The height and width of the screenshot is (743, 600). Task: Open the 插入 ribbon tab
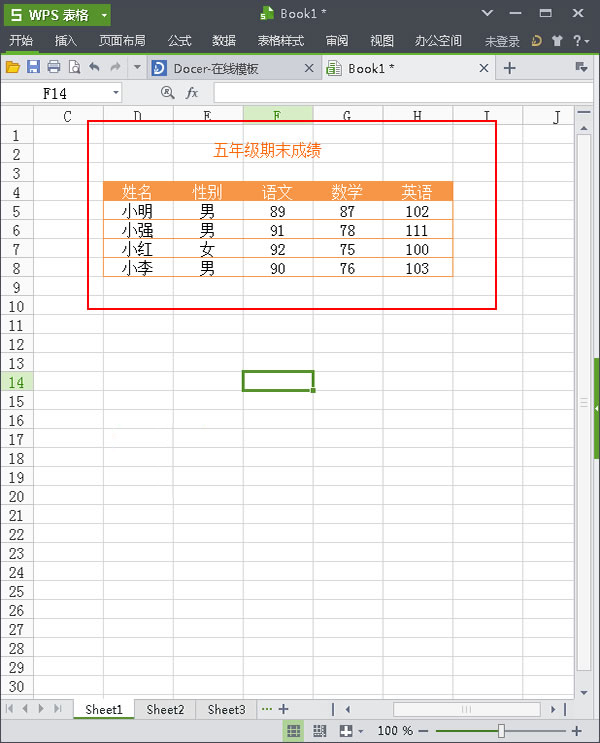click(66, 41)
